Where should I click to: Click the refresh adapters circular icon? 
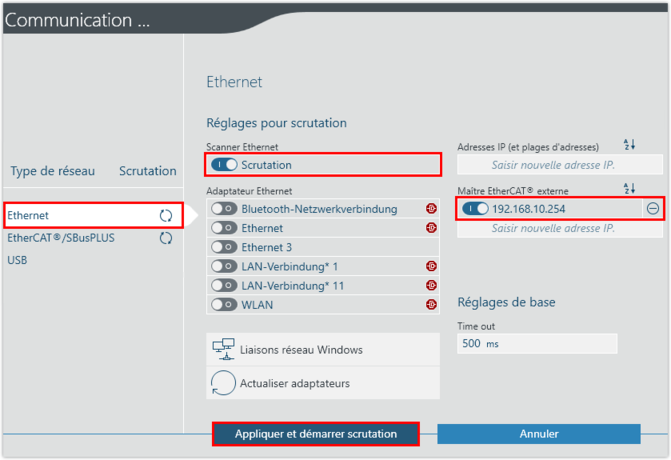223,382
